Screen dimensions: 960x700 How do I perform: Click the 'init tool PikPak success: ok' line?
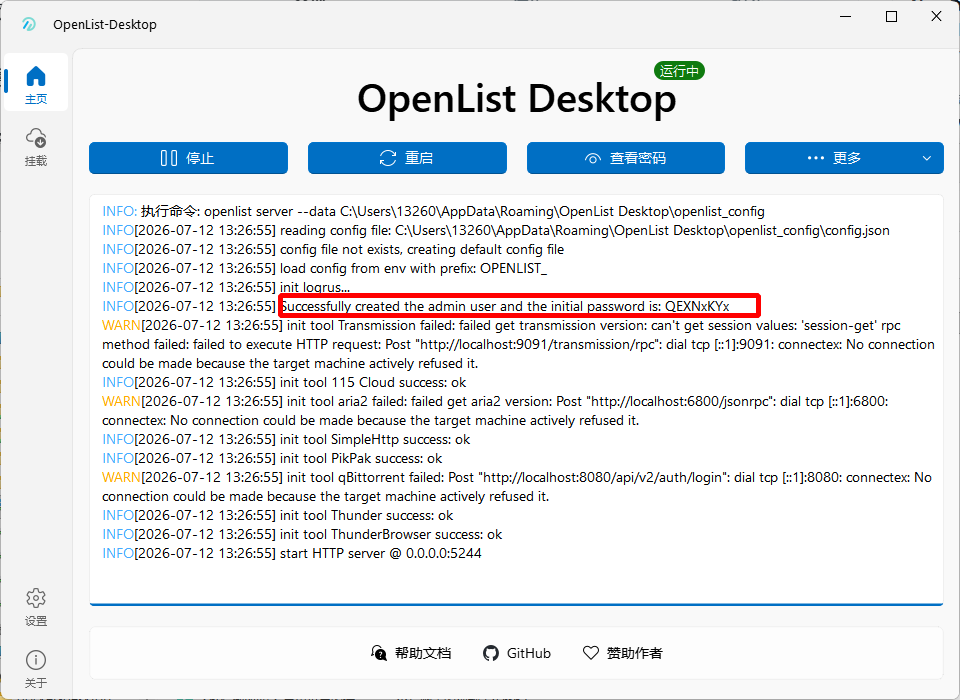272,458
